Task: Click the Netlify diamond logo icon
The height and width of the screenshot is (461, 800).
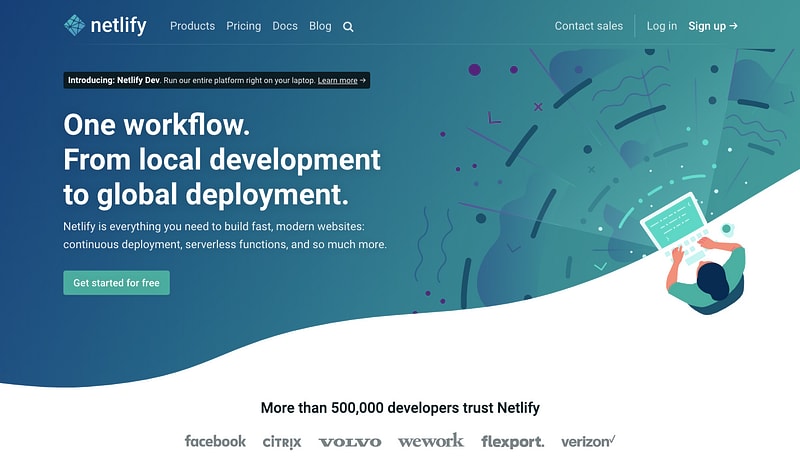Action: [x=74, y=25]
